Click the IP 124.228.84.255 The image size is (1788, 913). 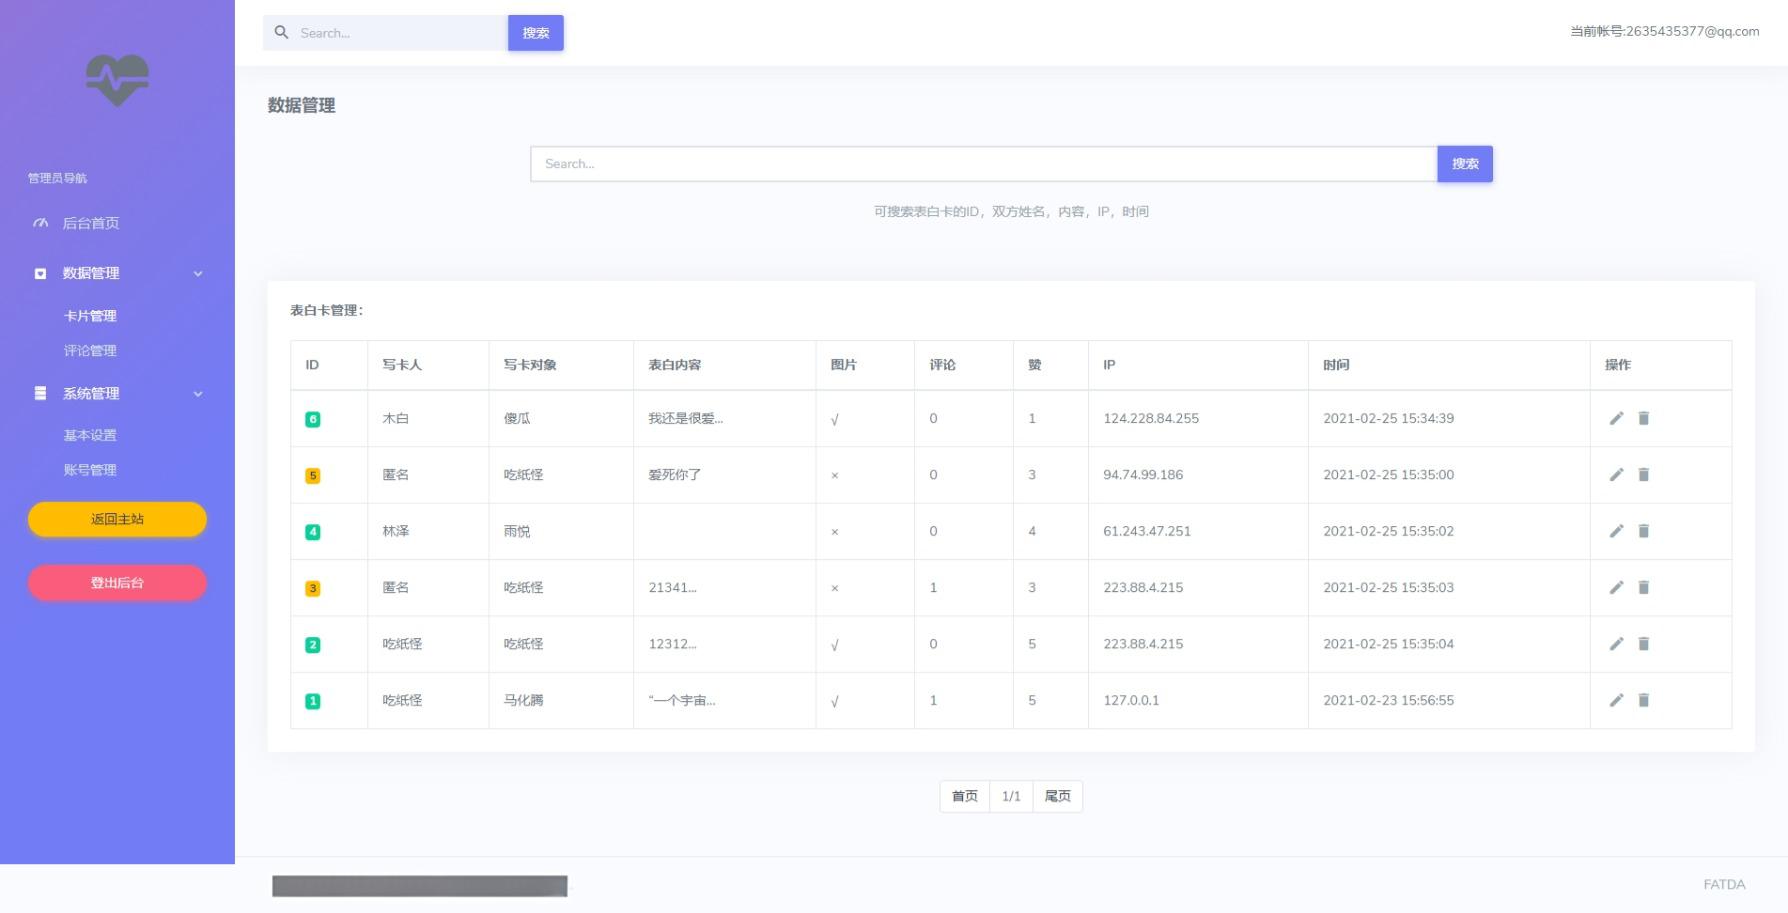click(x=1151, y=418)
